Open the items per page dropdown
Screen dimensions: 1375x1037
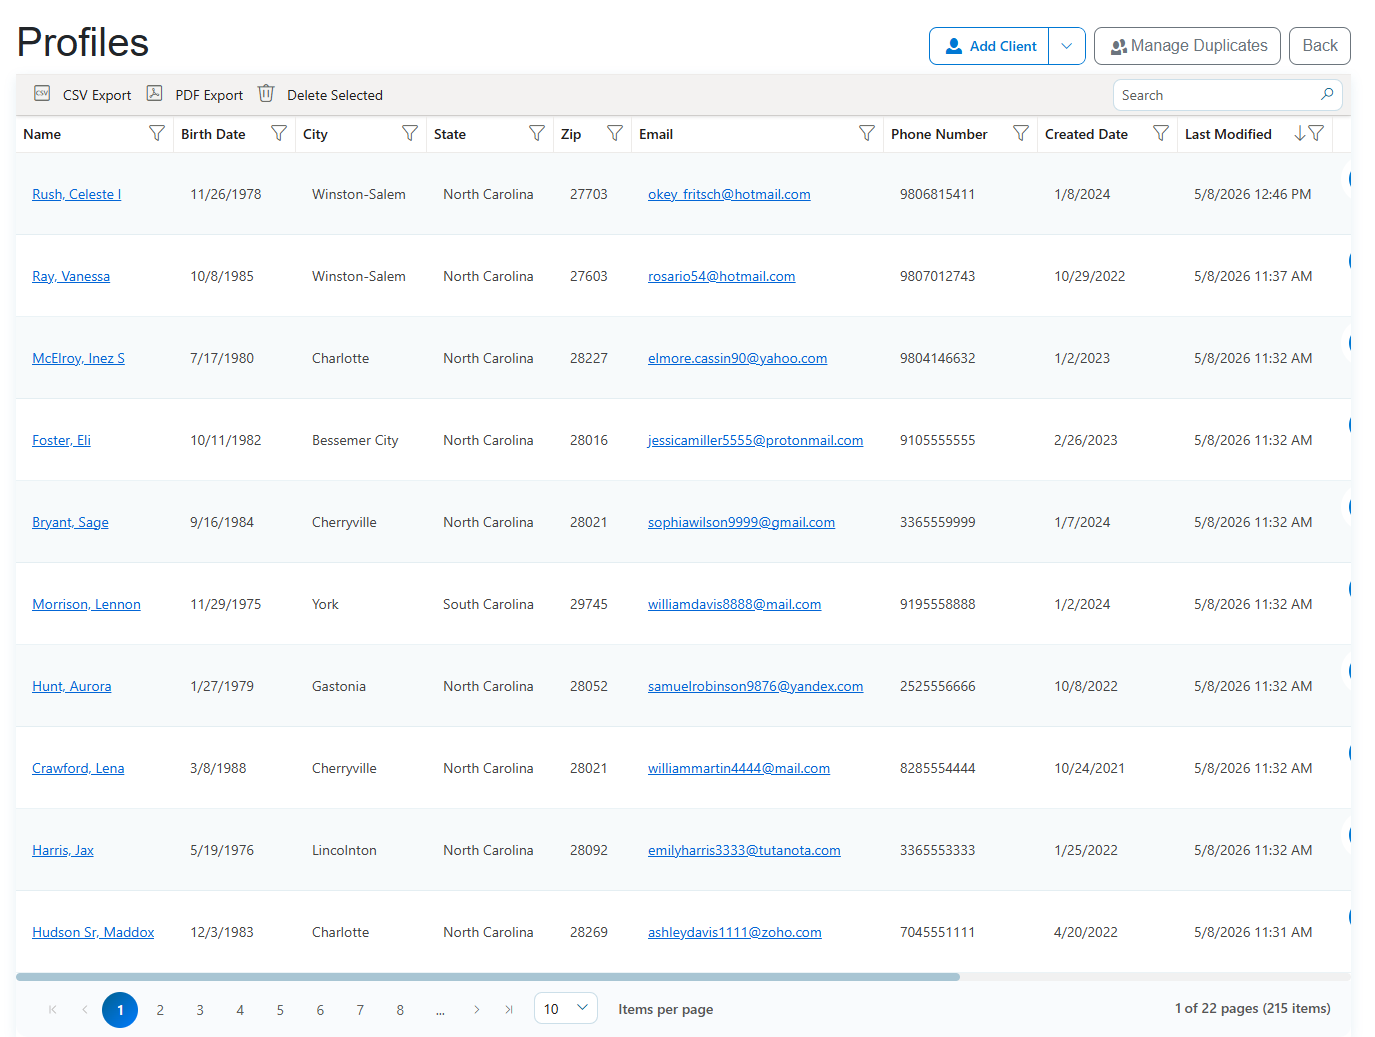point(566,1008)
